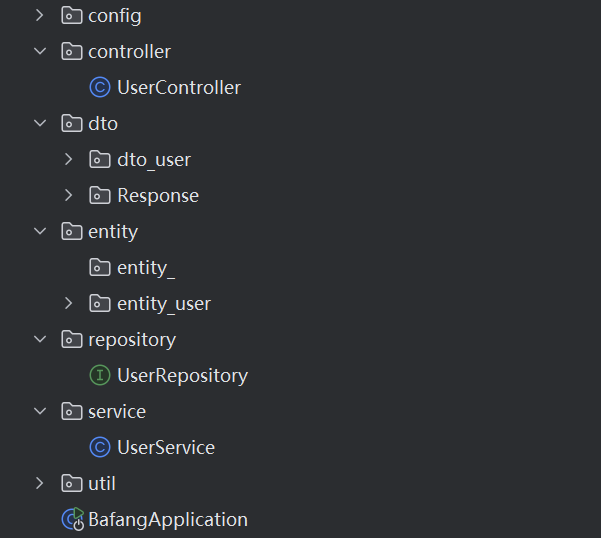Viewport: 601px width, 538px height.
Task: Select the BafangApplication file
Action: click(x=168, y=520)
